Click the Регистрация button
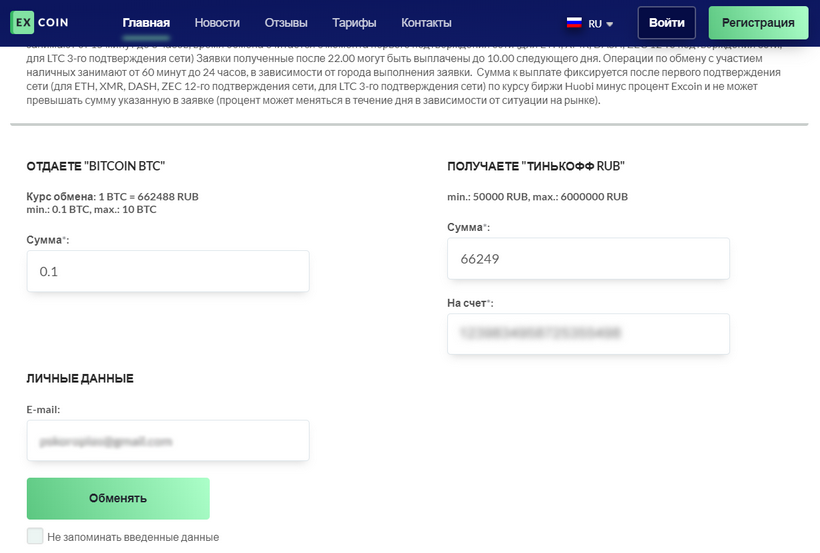 tap(758, 22)
